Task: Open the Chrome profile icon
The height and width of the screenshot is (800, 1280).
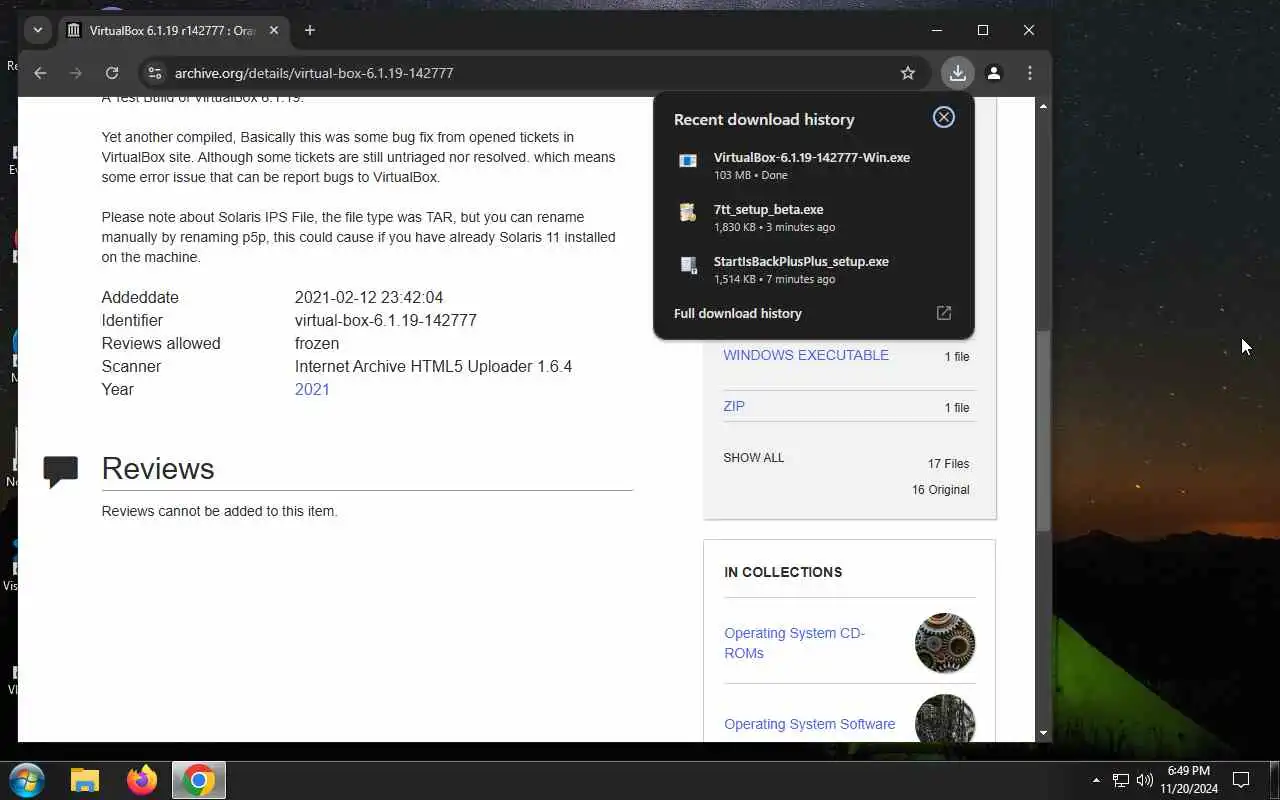Action: point(994,73)
